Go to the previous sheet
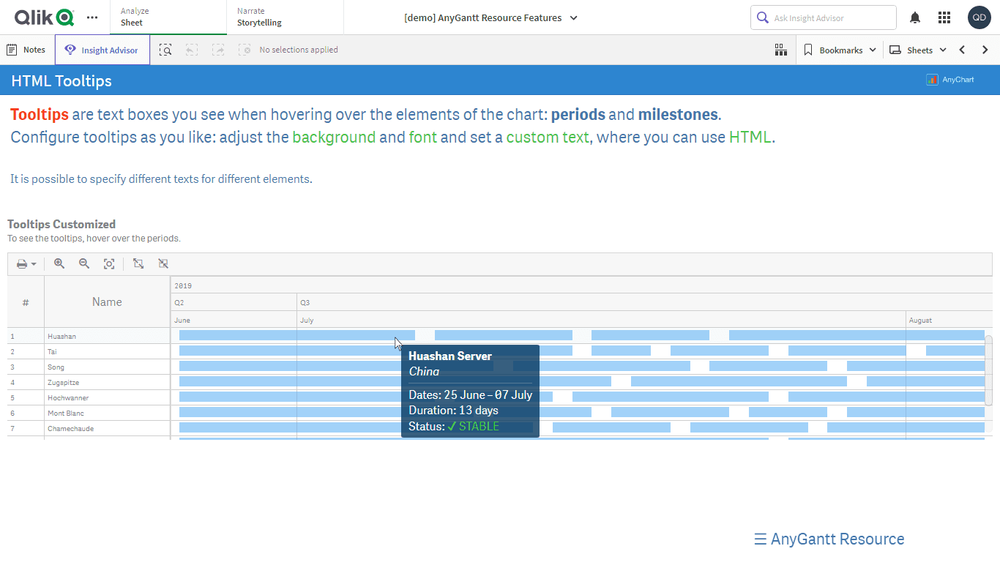The width and height of the screenshot is (1000, 562). 962,50
